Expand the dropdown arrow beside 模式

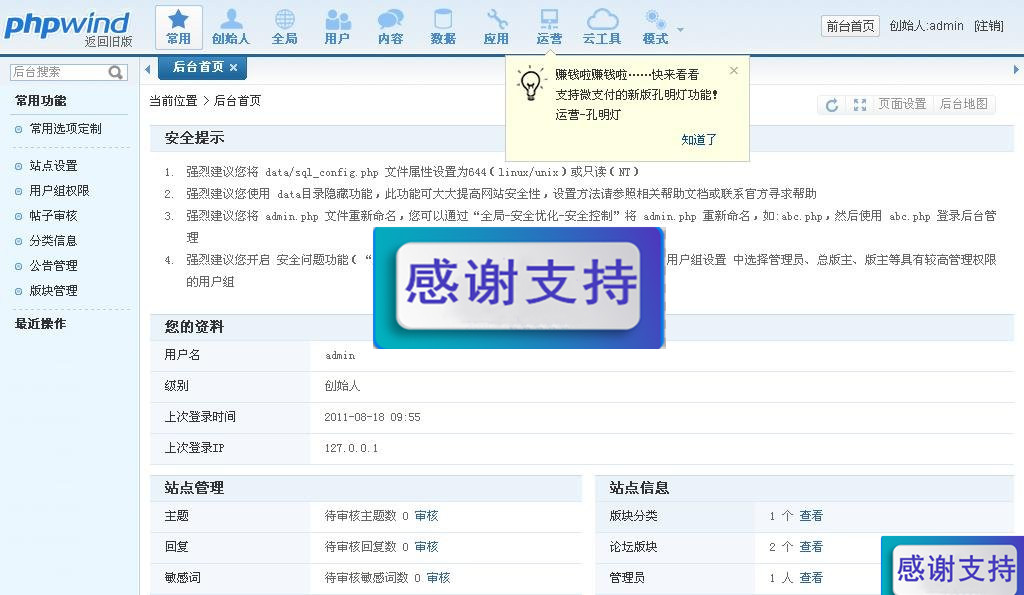point(680,29)
